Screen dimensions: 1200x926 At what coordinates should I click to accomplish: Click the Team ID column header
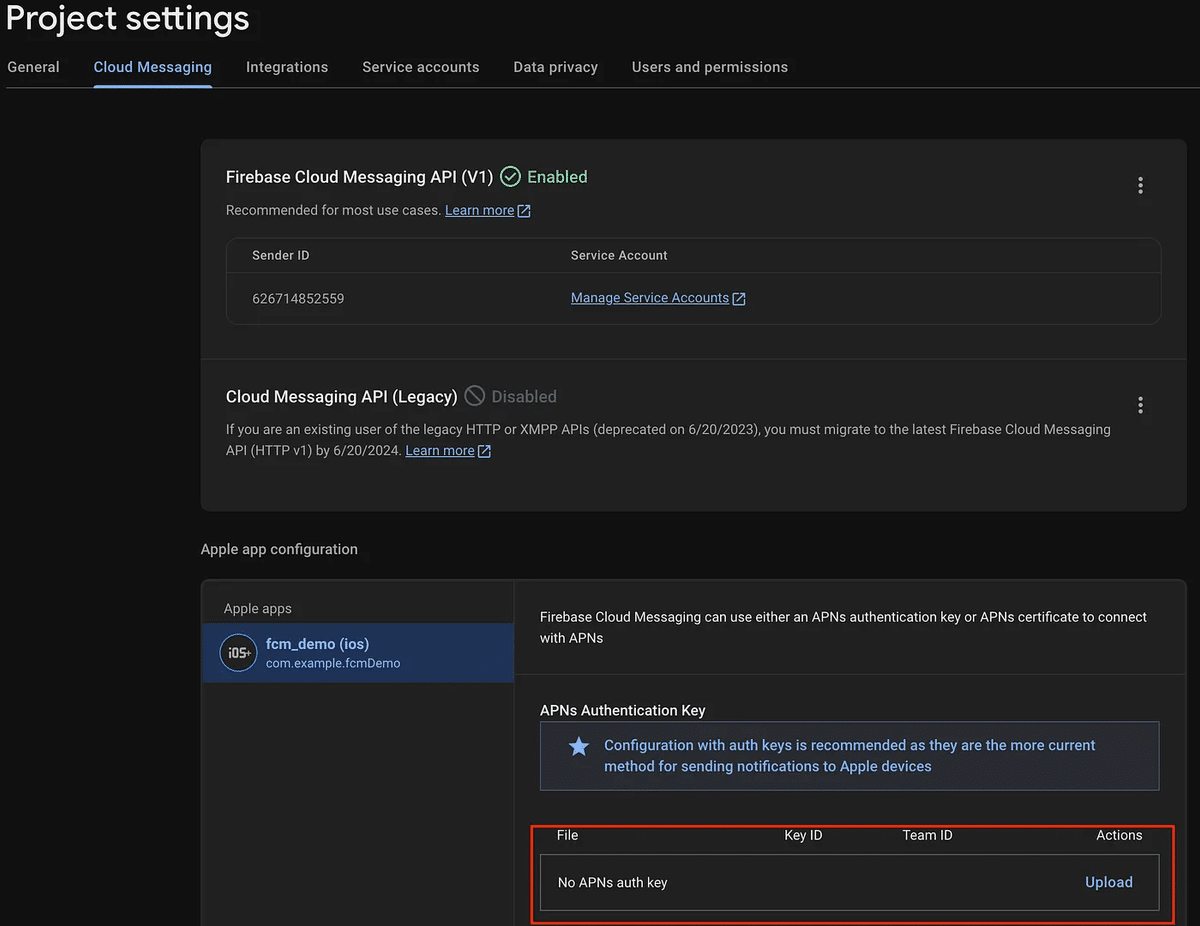click(x=927, y=835)
